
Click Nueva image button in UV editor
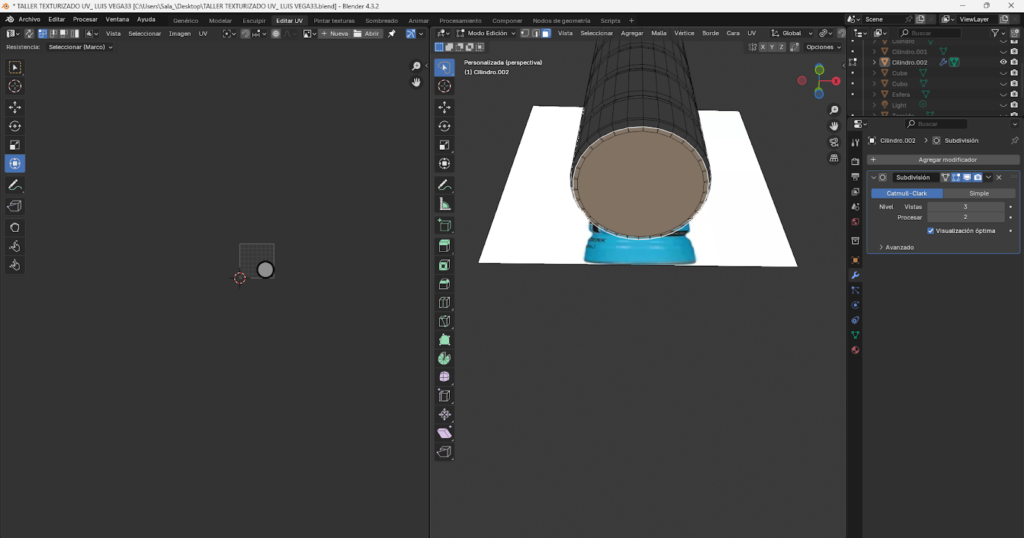(x=334, y=33)
